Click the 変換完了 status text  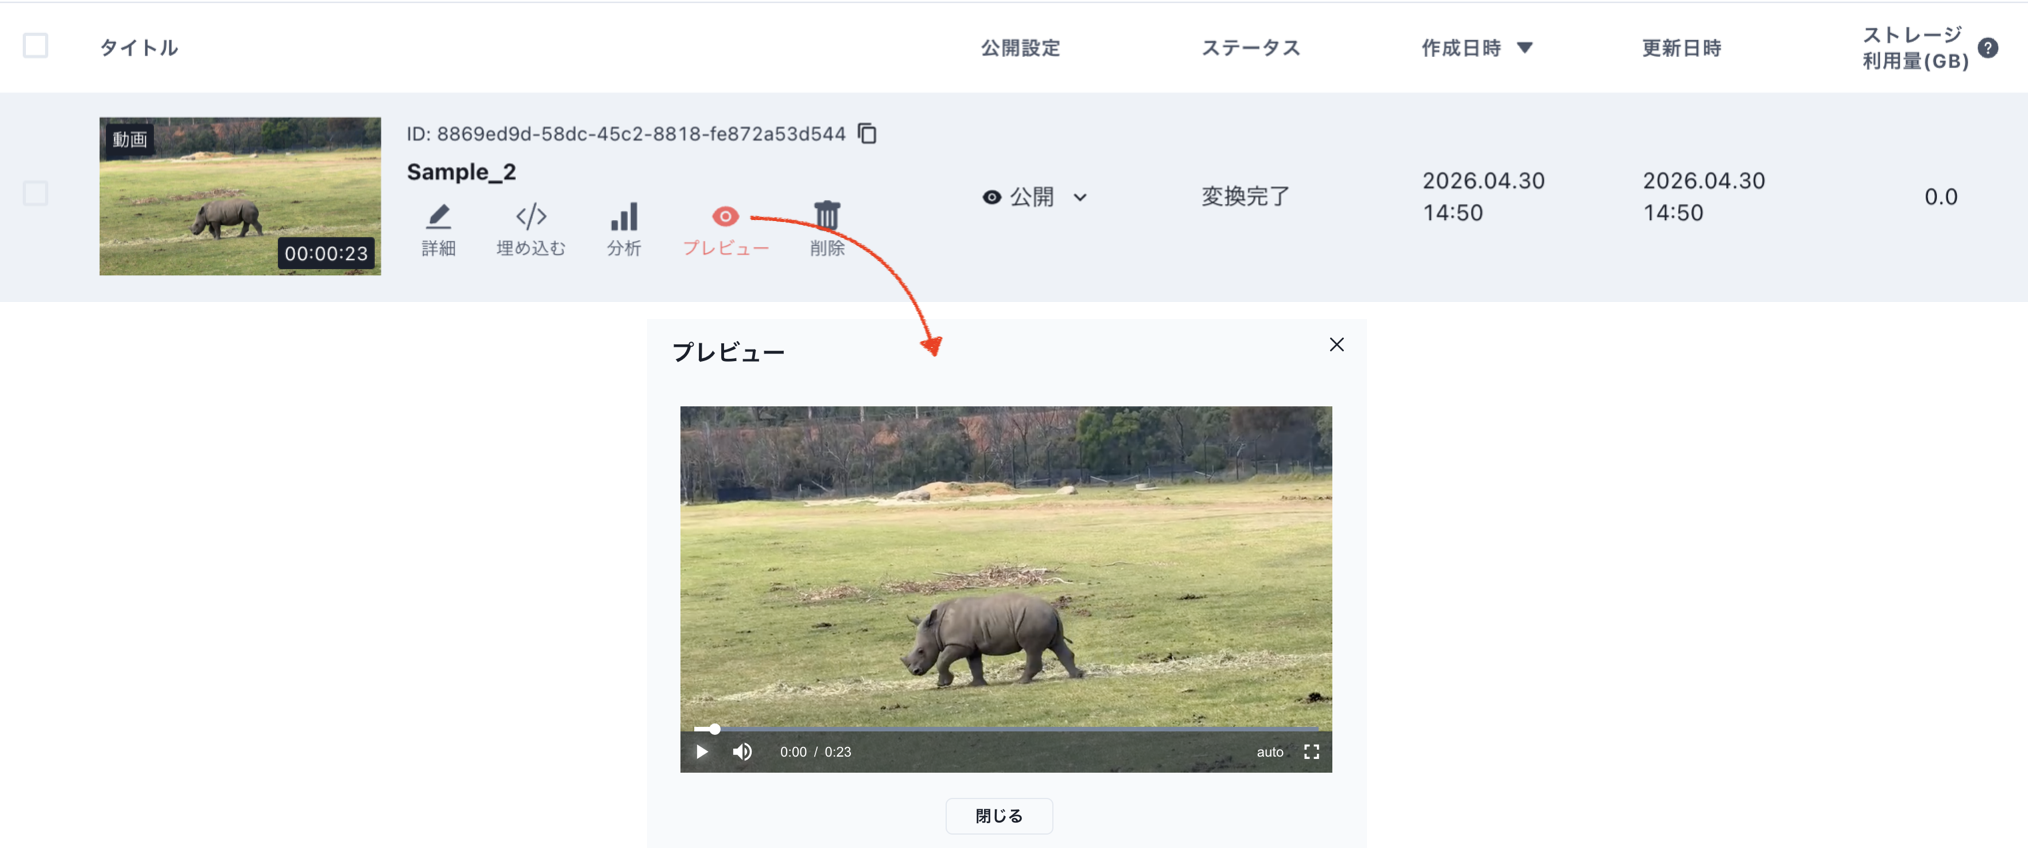(x=1246, y=197)
